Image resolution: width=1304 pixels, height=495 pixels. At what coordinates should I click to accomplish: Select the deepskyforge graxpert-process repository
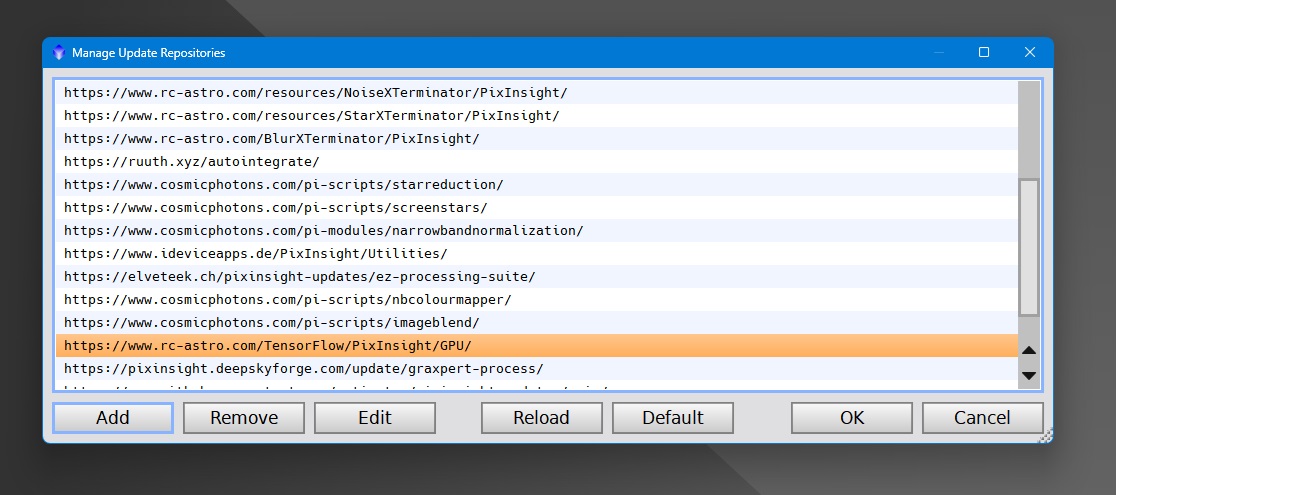click(536, 368)
